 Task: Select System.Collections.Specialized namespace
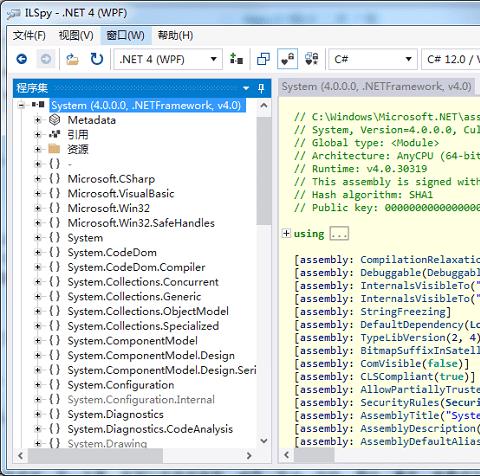click(x=143, y=326)
